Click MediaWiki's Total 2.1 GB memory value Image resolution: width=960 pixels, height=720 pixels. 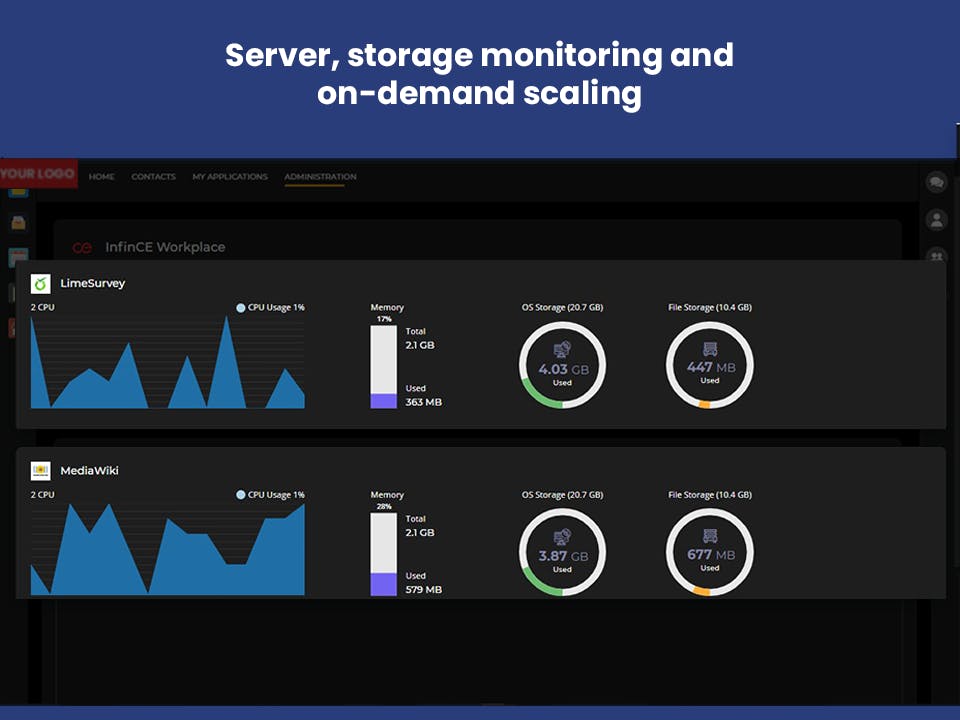(420, 533)
